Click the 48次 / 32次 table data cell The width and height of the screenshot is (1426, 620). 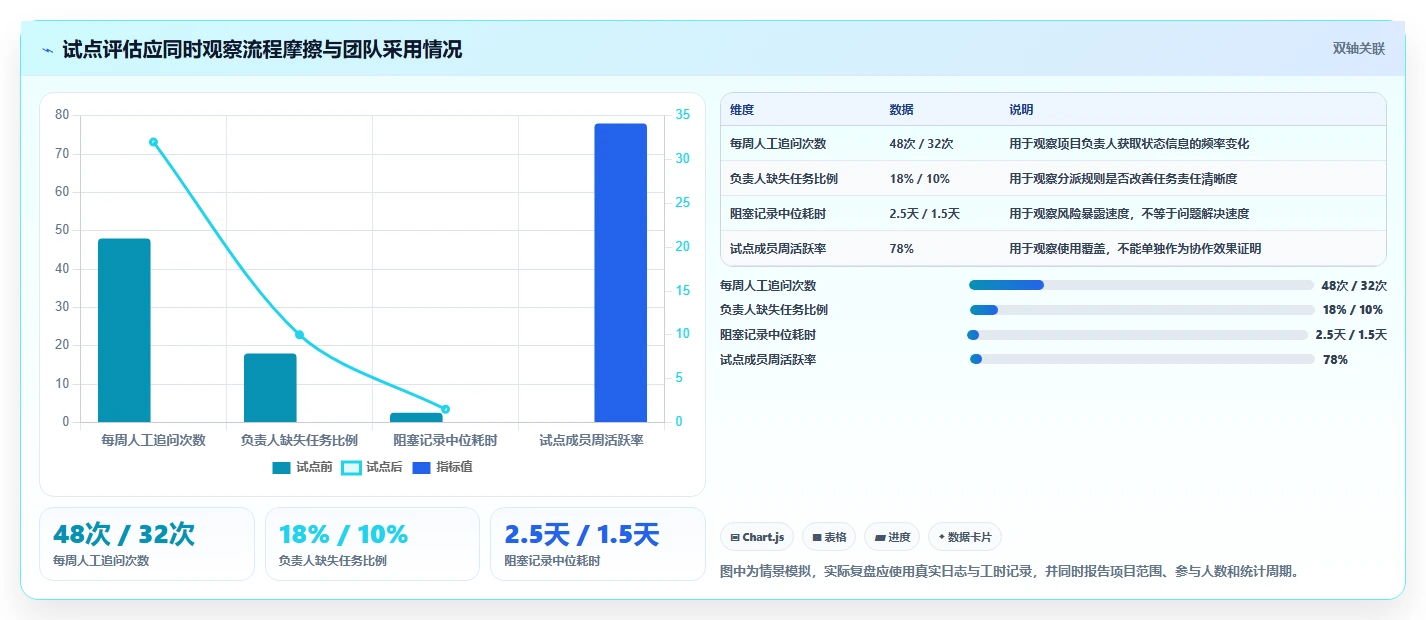pyautogui.click(x=921, y=144)
